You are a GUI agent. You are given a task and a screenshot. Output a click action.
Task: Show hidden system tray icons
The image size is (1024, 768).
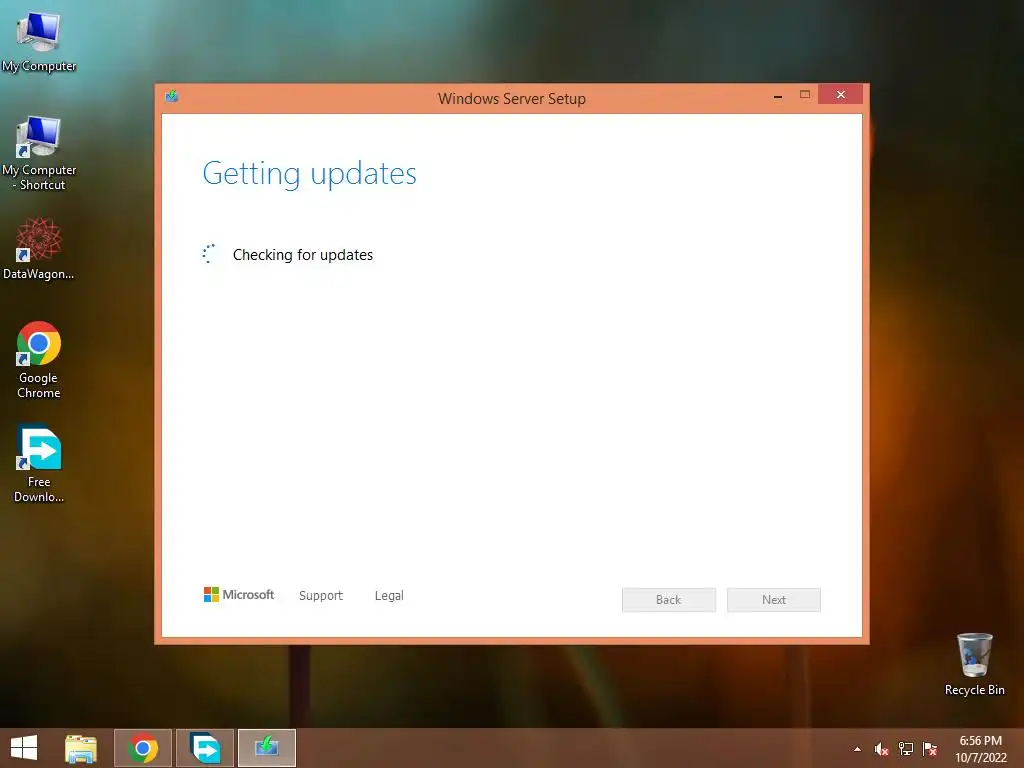coord(857,749)
